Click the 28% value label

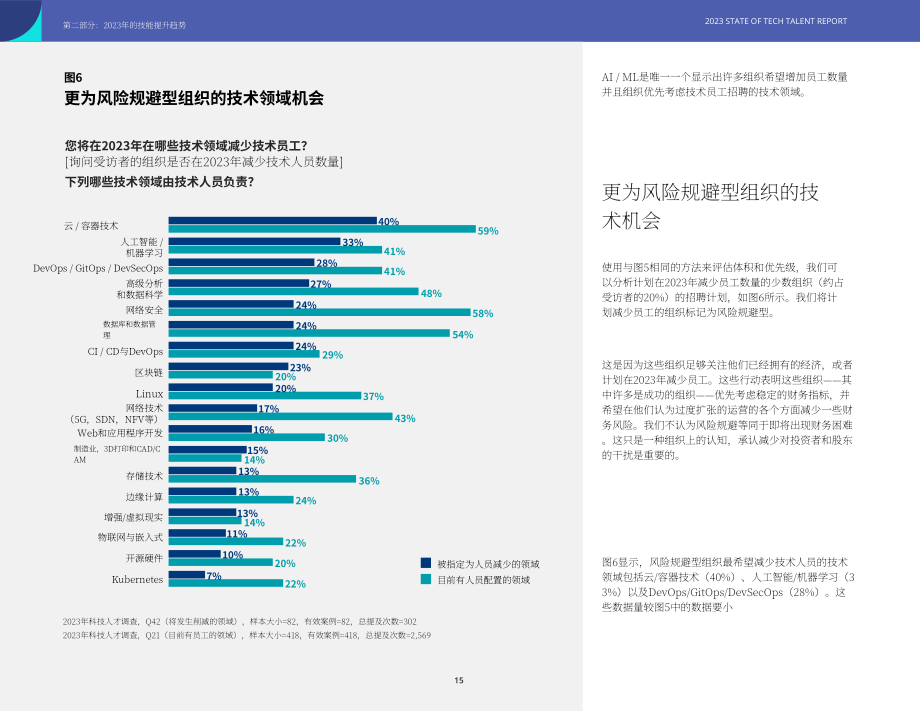pos(326,263)
